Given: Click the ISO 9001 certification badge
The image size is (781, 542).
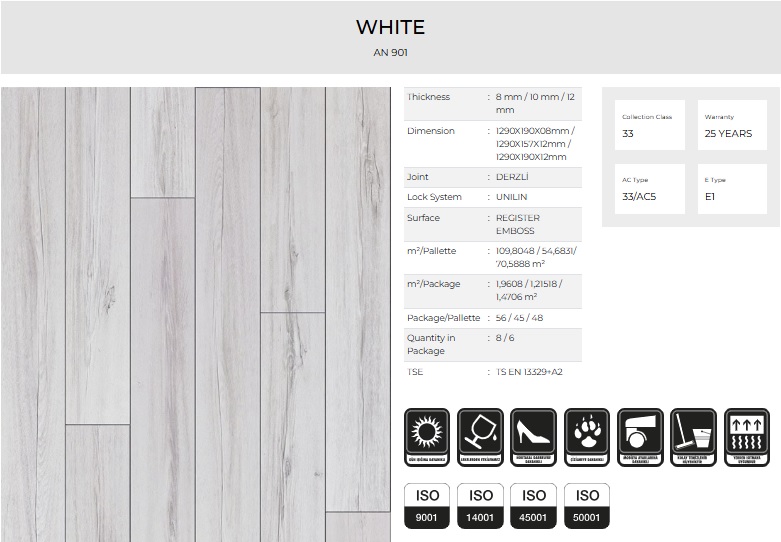Looking at the screenshot, I should point(428,505).
